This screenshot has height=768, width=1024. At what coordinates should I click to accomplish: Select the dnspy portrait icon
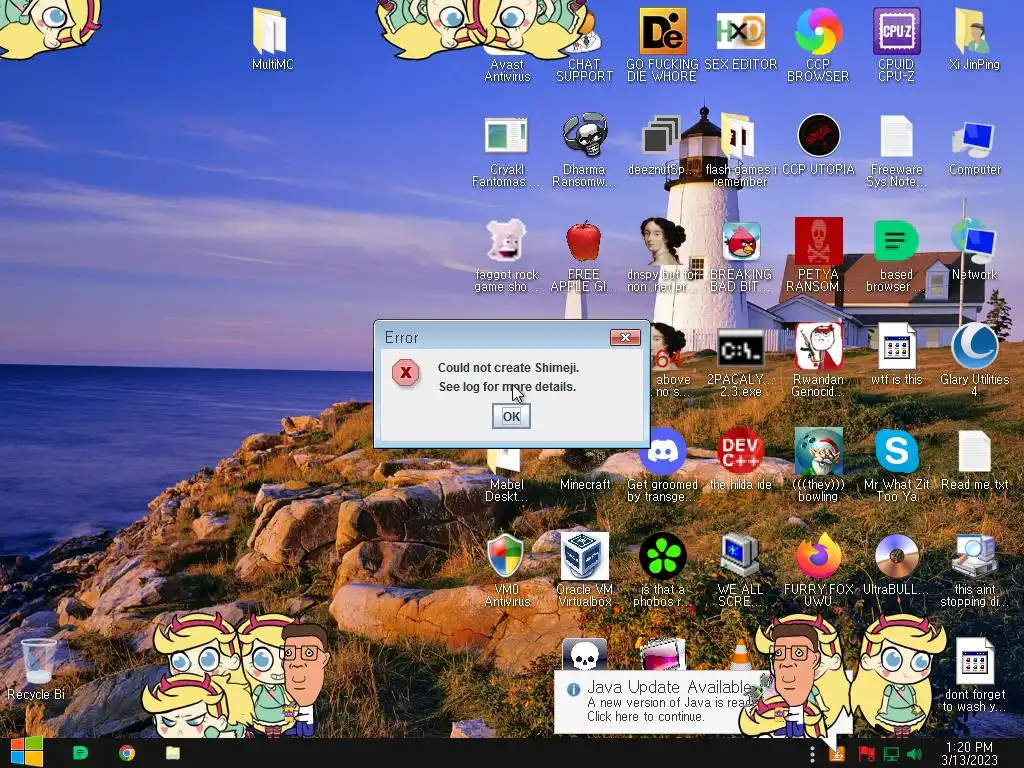coord(662,241)
